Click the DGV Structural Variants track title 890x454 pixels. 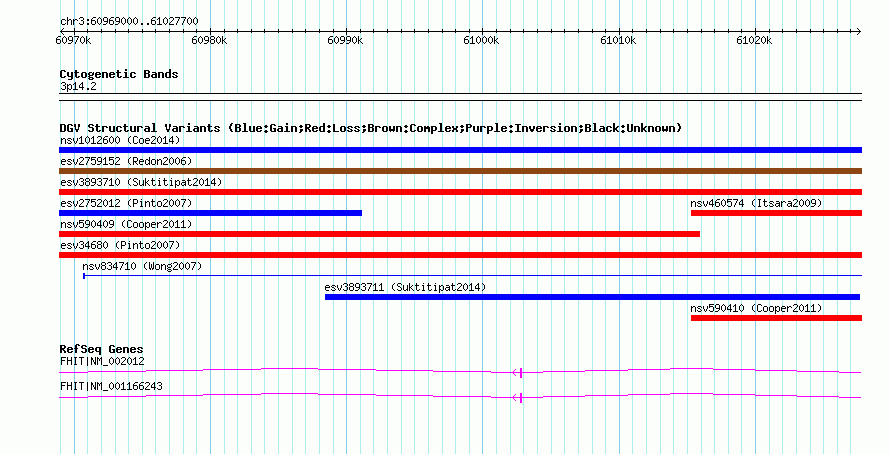(x=371, y=128)
